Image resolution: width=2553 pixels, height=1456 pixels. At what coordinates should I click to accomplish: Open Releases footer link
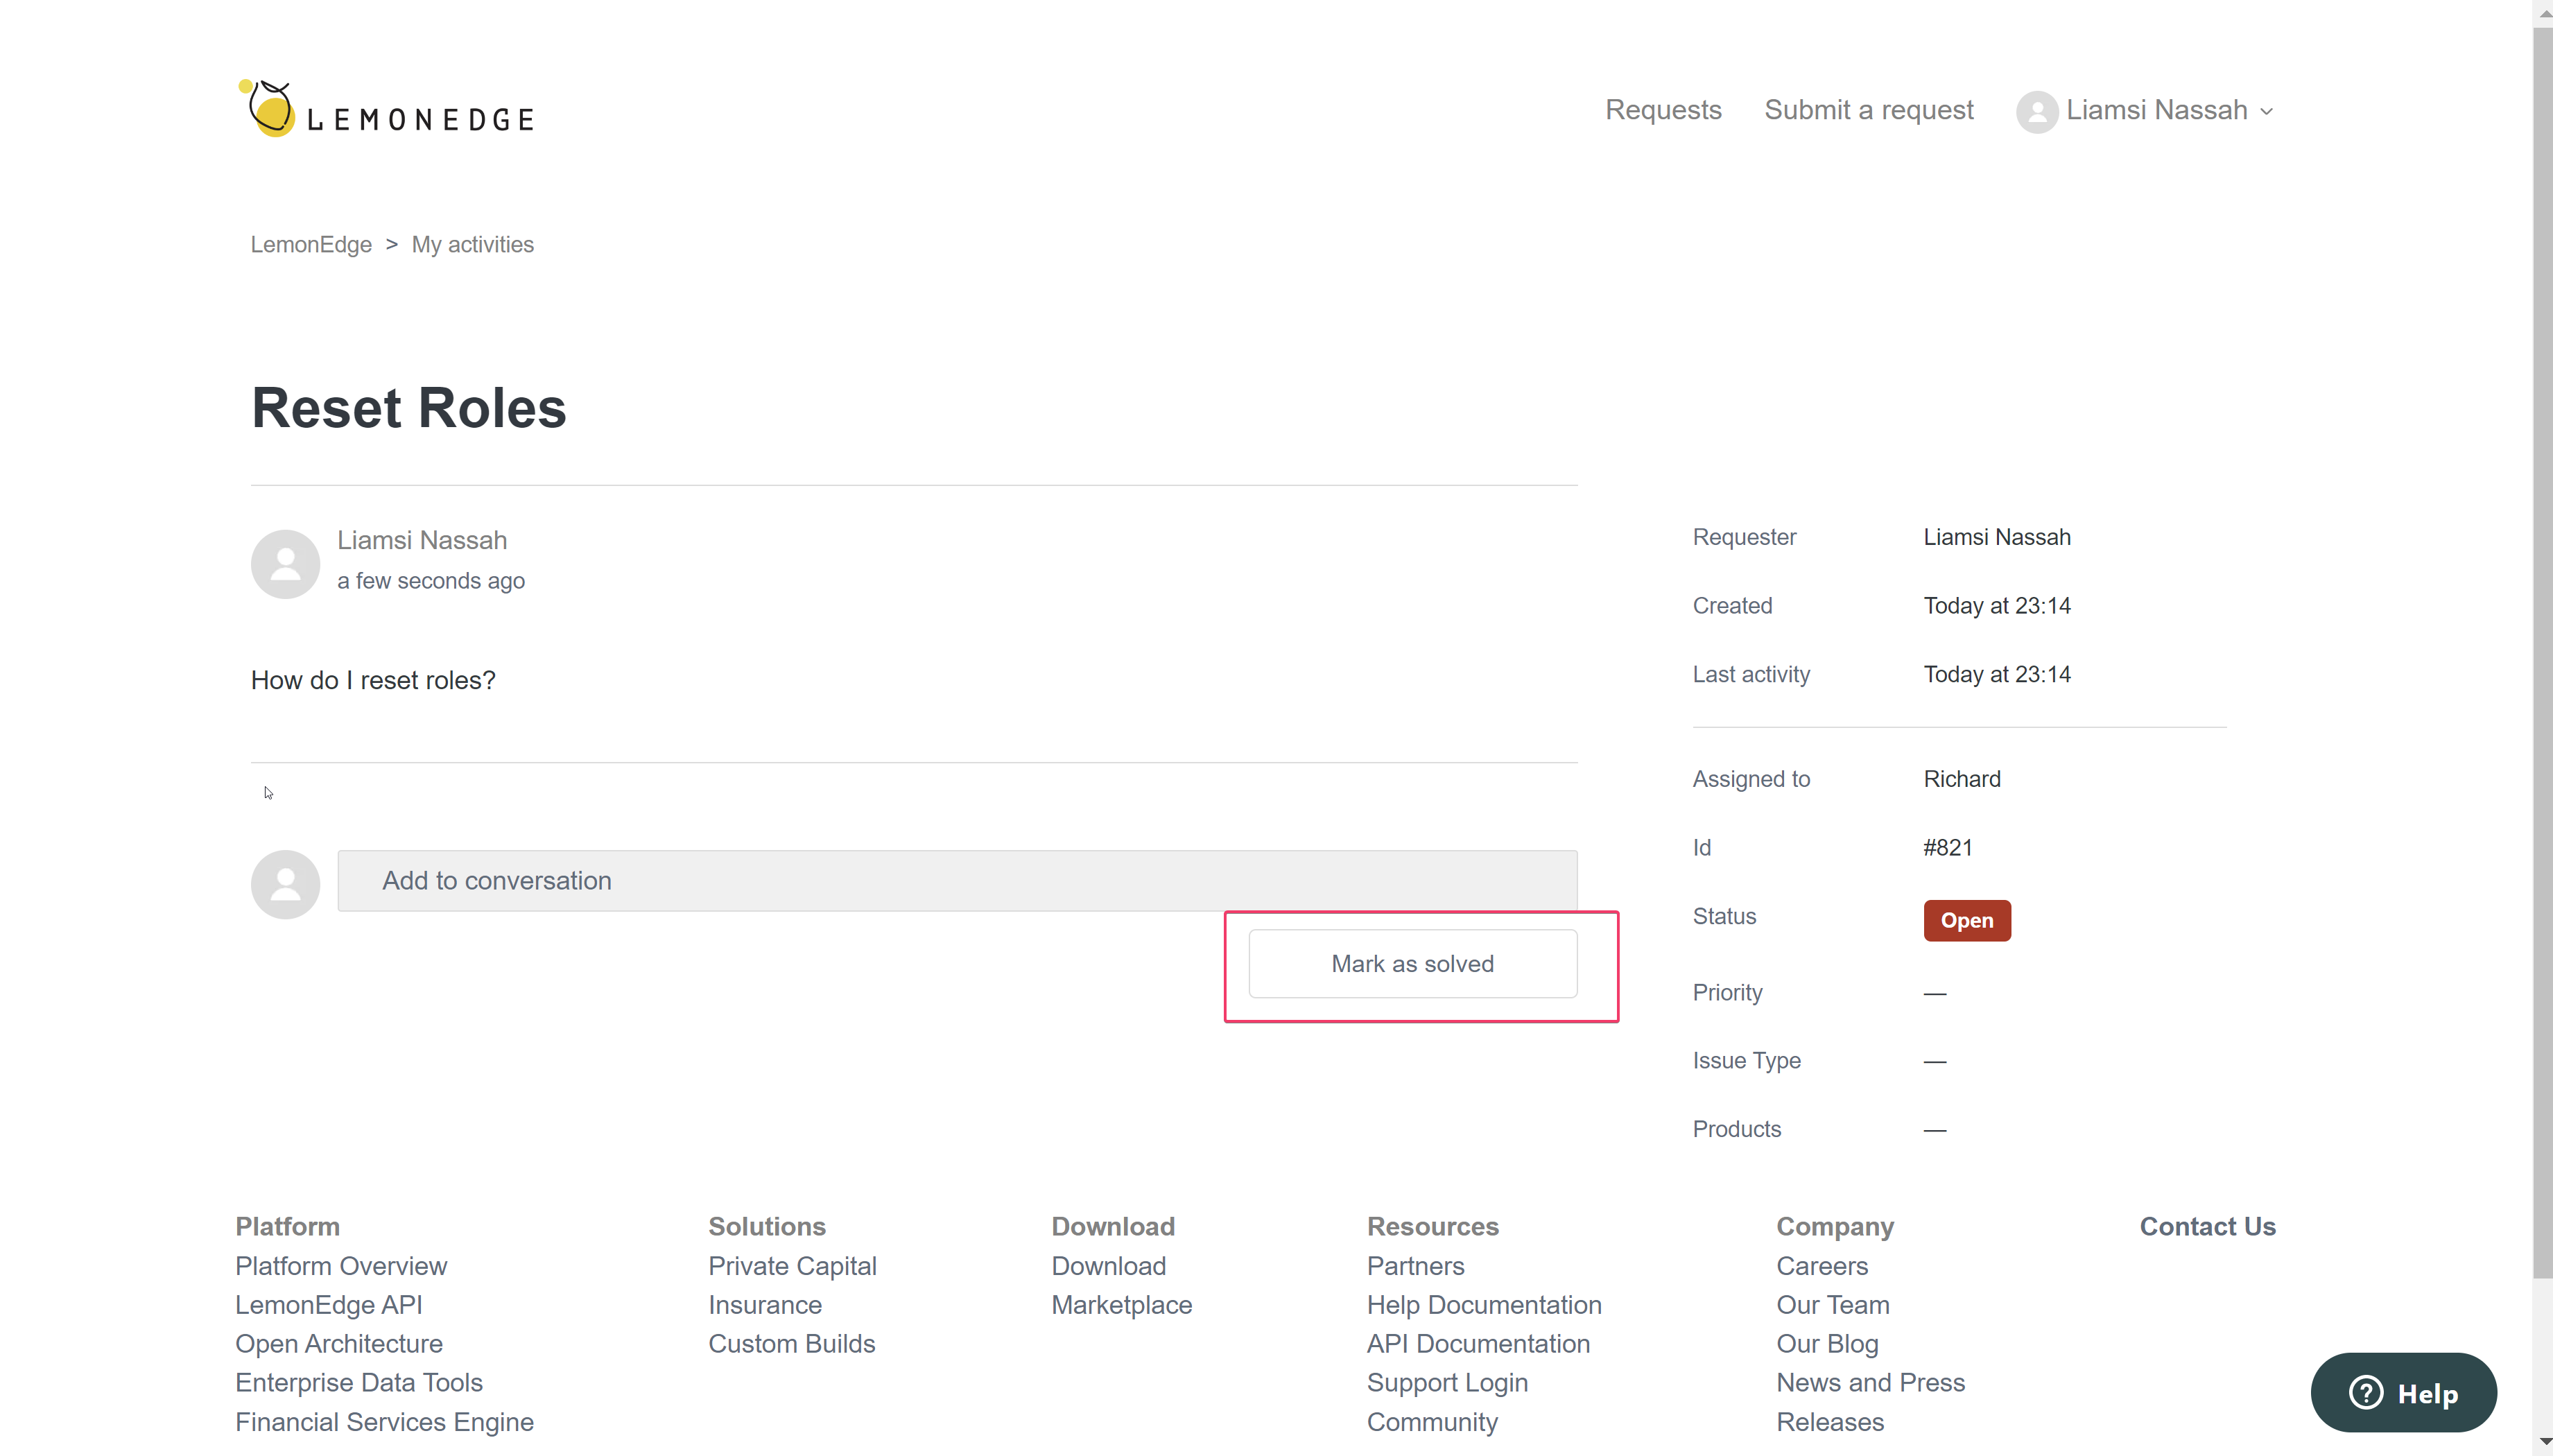coord(1830,1422)
